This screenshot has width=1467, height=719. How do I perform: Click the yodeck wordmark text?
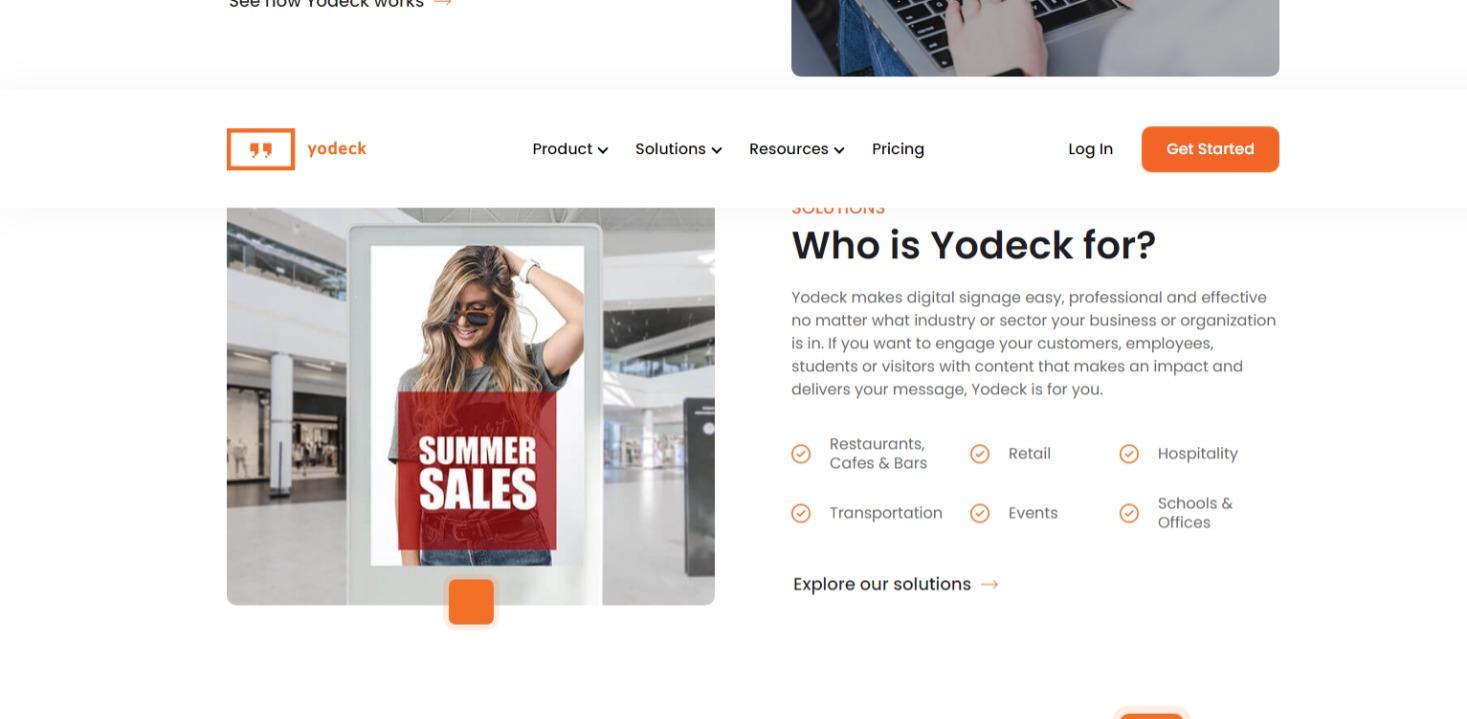(337, 149)
